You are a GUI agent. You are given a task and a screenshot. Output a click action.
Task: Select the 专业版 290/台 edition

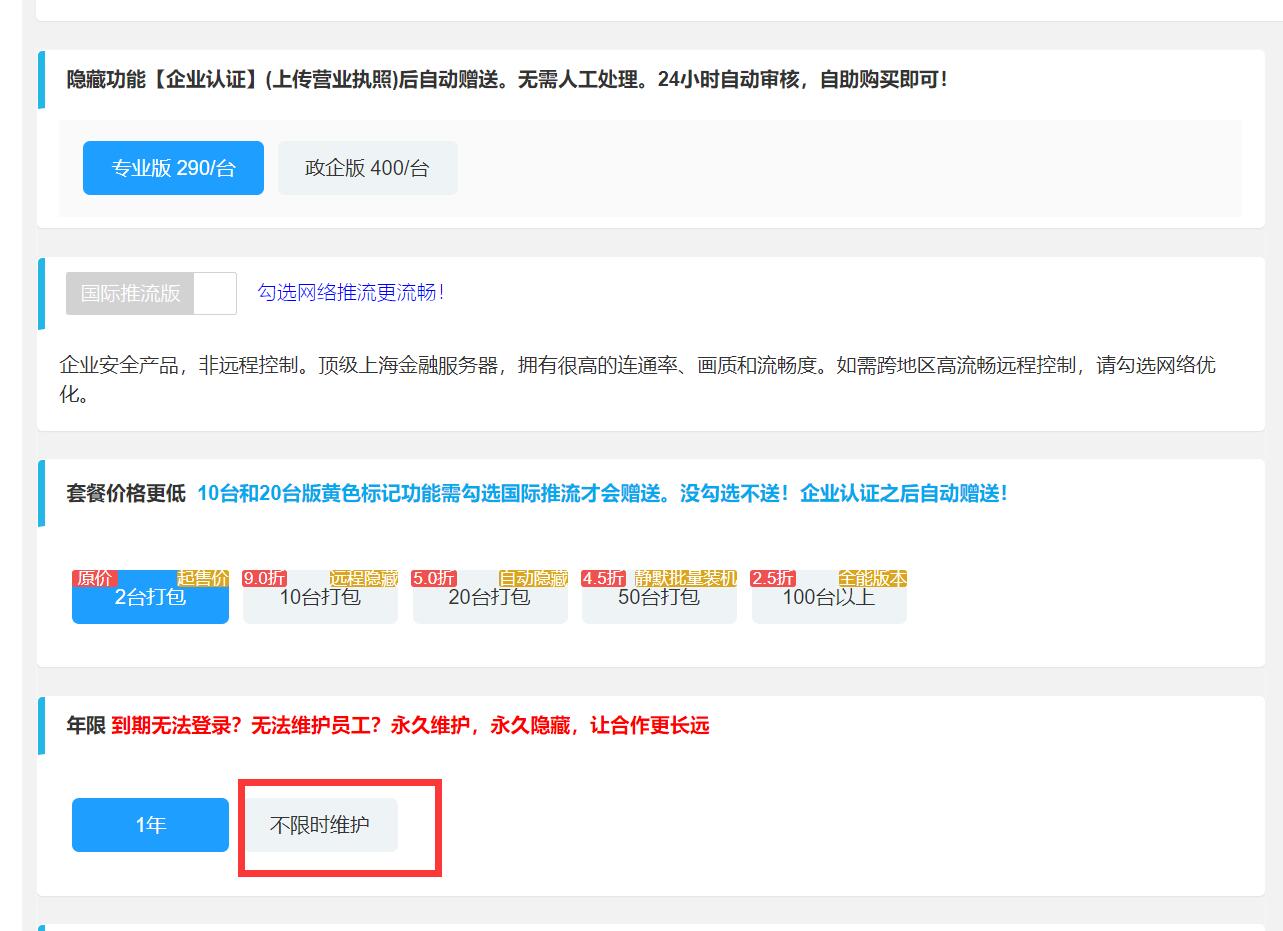tap(173, 168)
